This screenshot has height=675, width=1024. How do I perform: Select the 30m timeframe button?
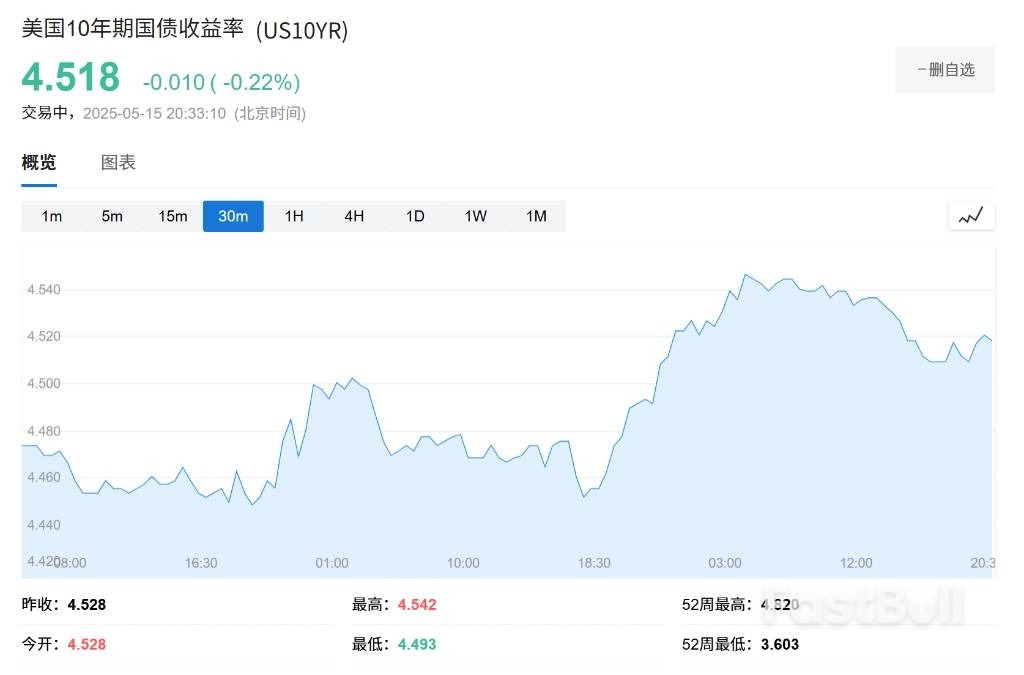point(233,216)
